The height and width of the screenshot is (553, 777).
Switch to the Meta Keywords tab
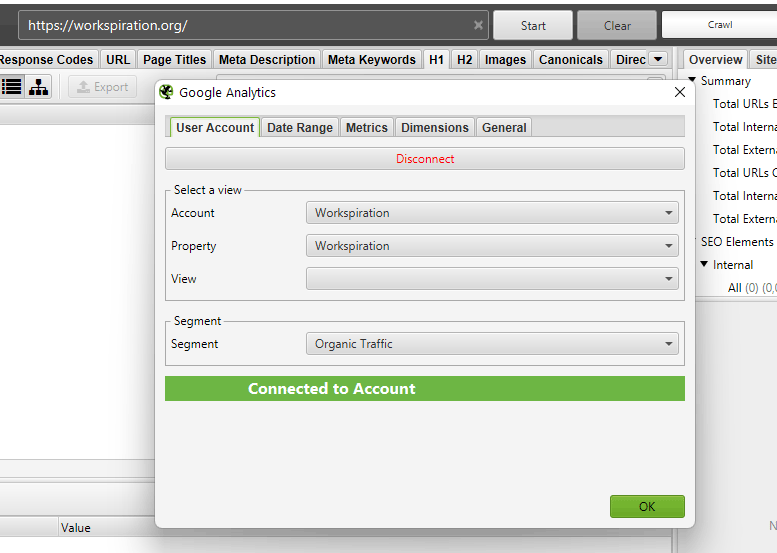click(x=372, y=59)
